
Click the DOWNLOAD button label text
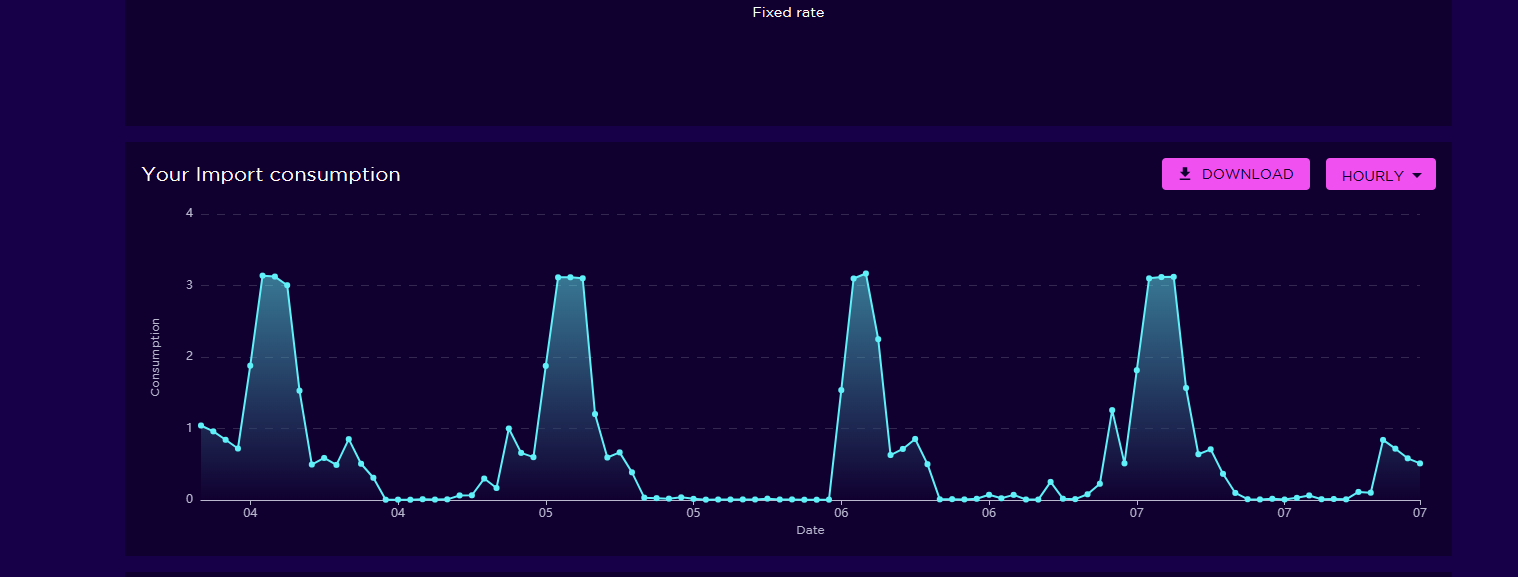[x=1247, y=174]
